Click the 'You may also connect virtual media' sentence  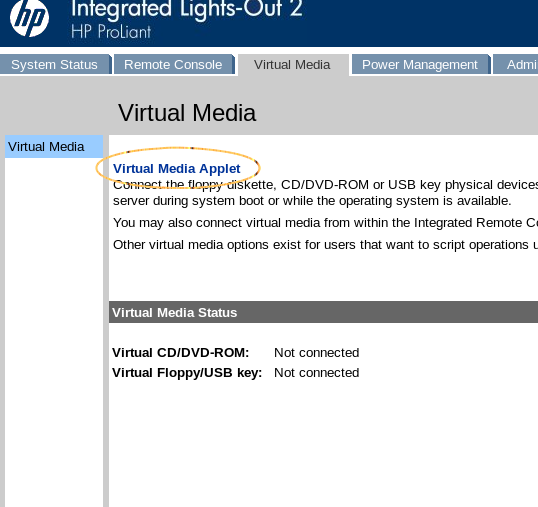pyautogui.click(x=325, y=223)
